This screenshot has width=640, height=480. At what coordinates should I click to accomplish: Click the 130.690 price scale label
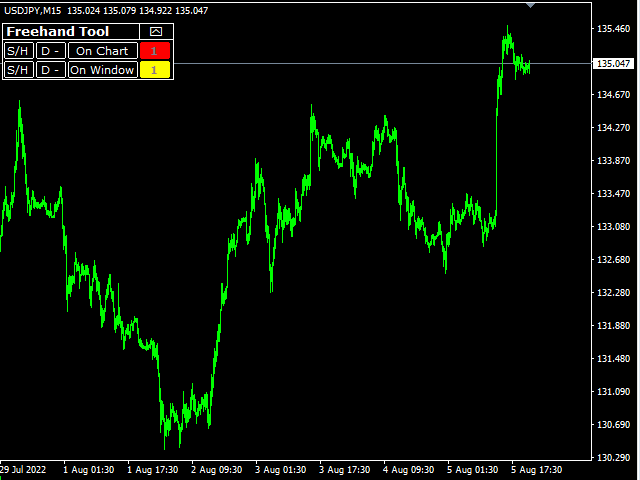click(x=613, y=425)
